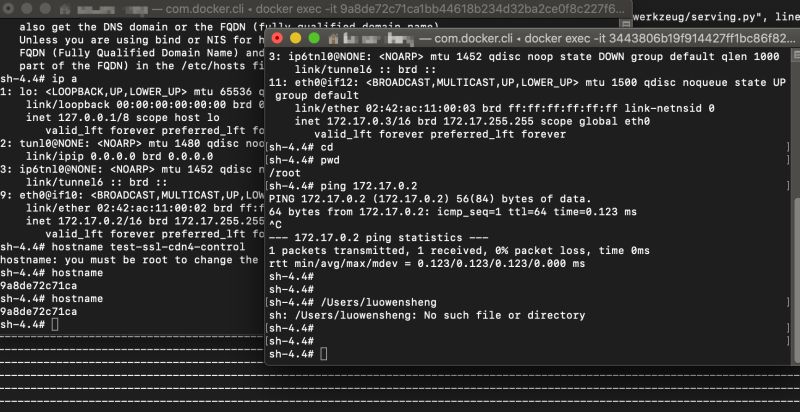This screenshot has width=800, height=412.
Task: Click 'inet 172.17.0.2/16' address line
Action: [146, 221]
